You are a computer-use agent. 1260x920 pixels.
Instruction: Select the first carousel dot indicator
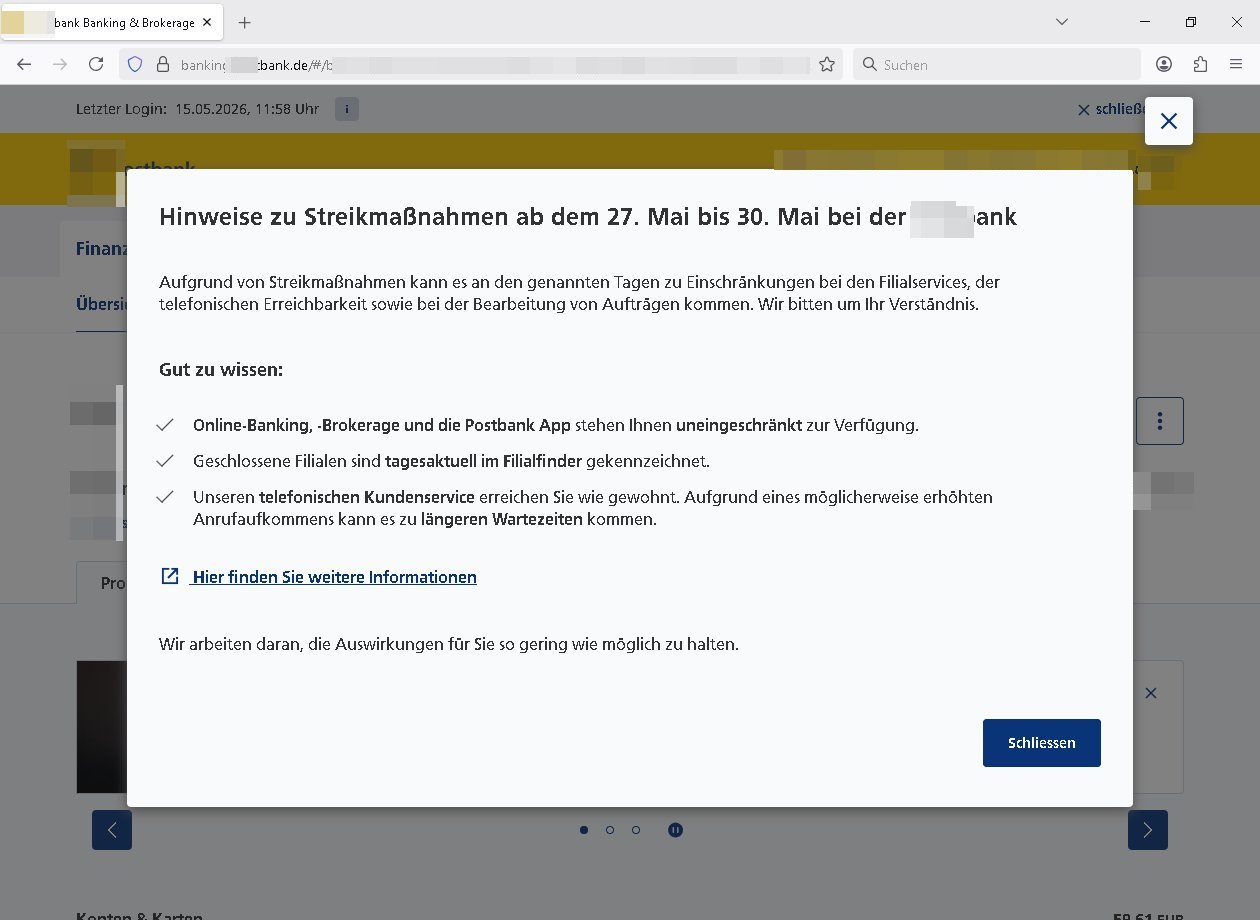(x=584, y=829)
